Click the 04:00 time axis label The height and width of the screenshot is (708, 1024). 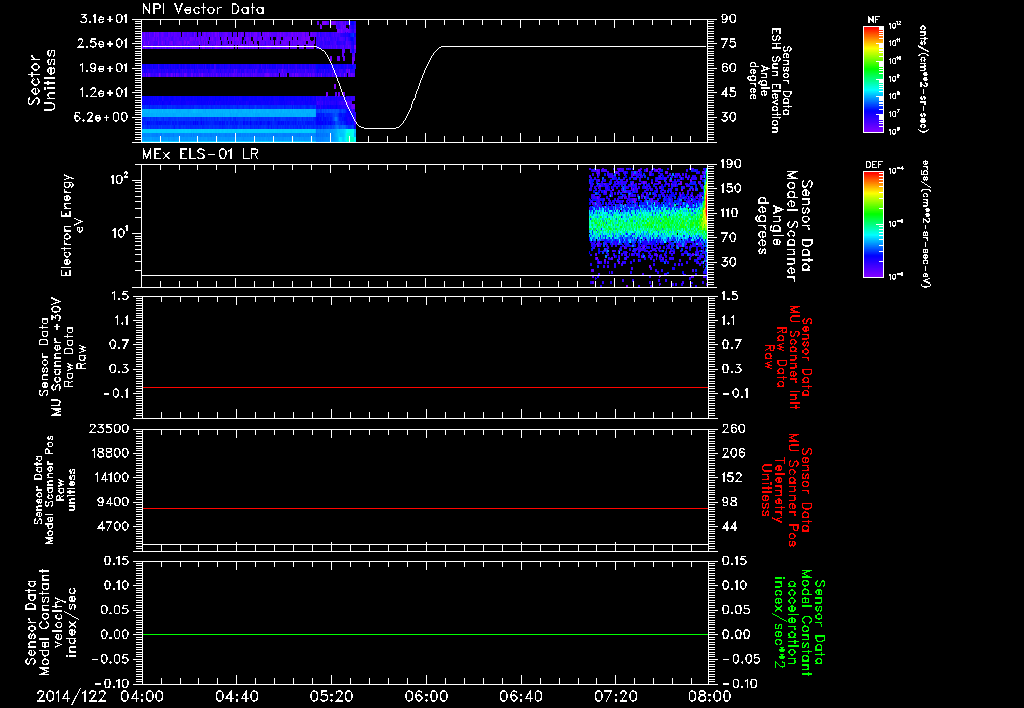pos(142,696)
